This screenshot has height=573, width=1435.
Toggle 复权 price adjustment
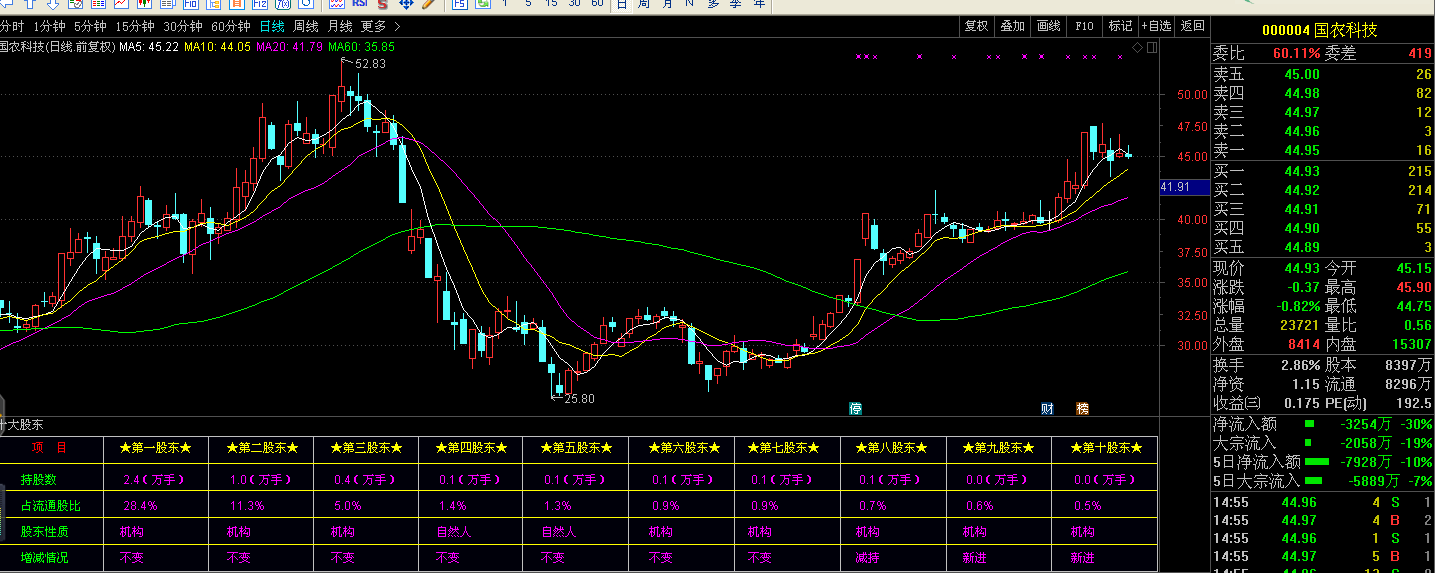976,26
